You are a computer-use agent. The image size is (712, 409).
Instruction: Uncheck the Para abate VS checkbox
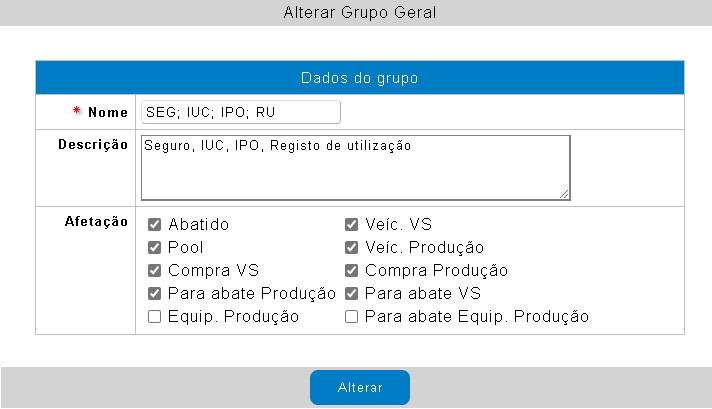pos(352,294)
